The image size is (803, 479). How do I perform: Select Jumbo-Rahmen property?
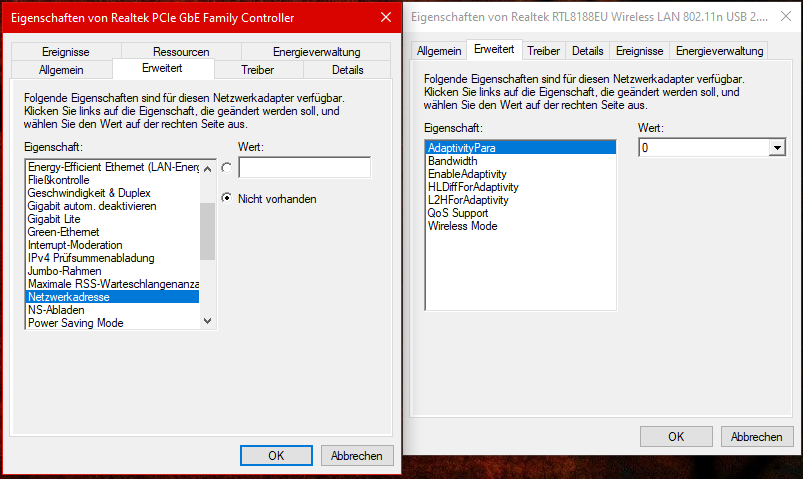[113, 271]
